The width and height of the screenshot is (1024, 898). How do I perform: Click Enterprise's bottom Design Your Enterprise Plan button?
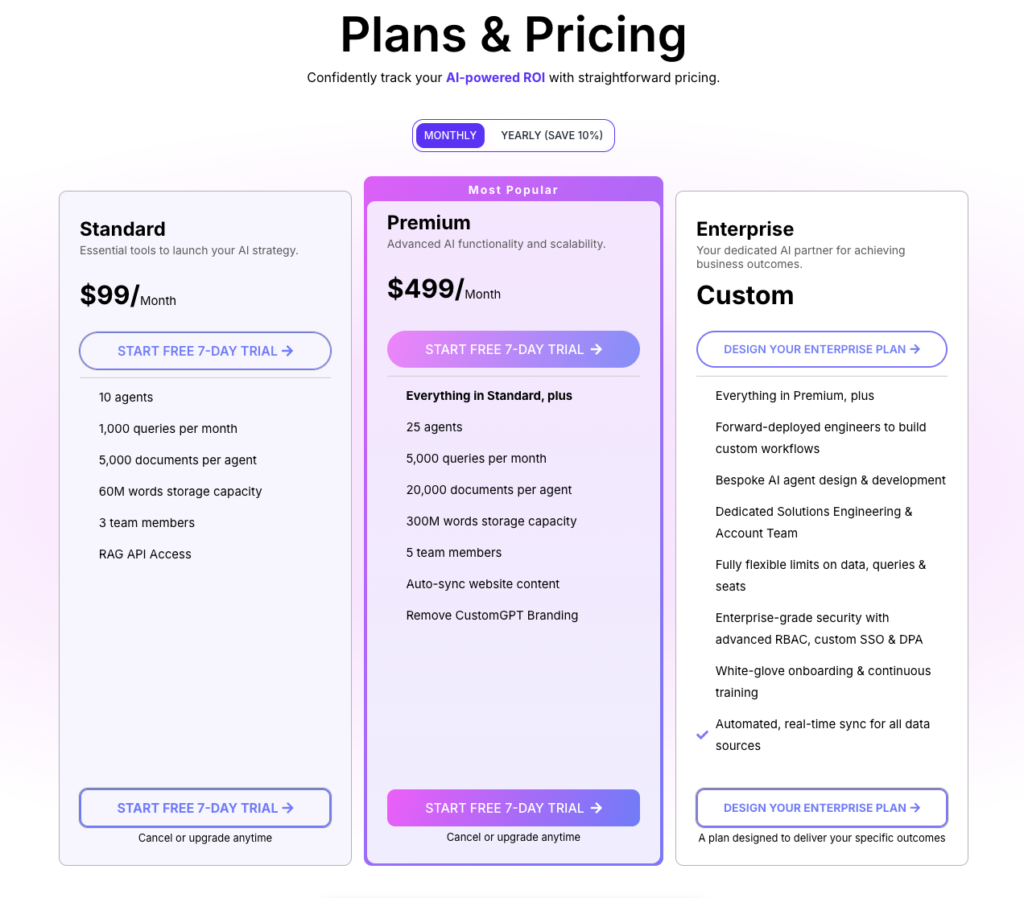tap(821, 807)
